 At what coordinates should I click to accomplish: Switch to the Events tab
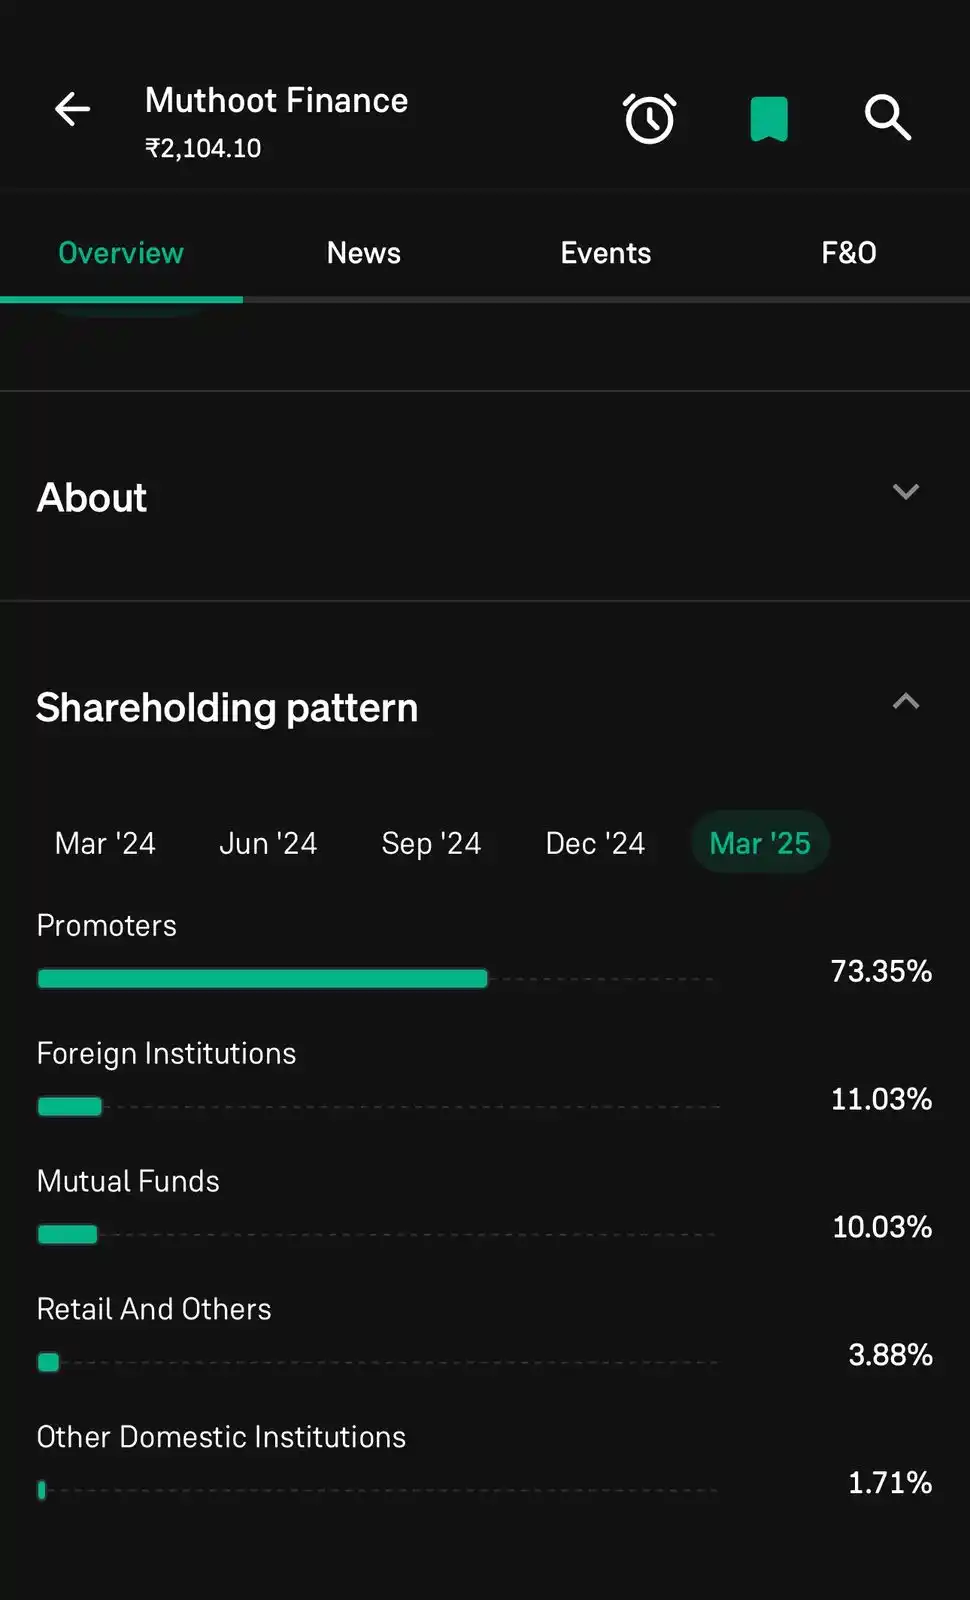[x=606, y=253]
